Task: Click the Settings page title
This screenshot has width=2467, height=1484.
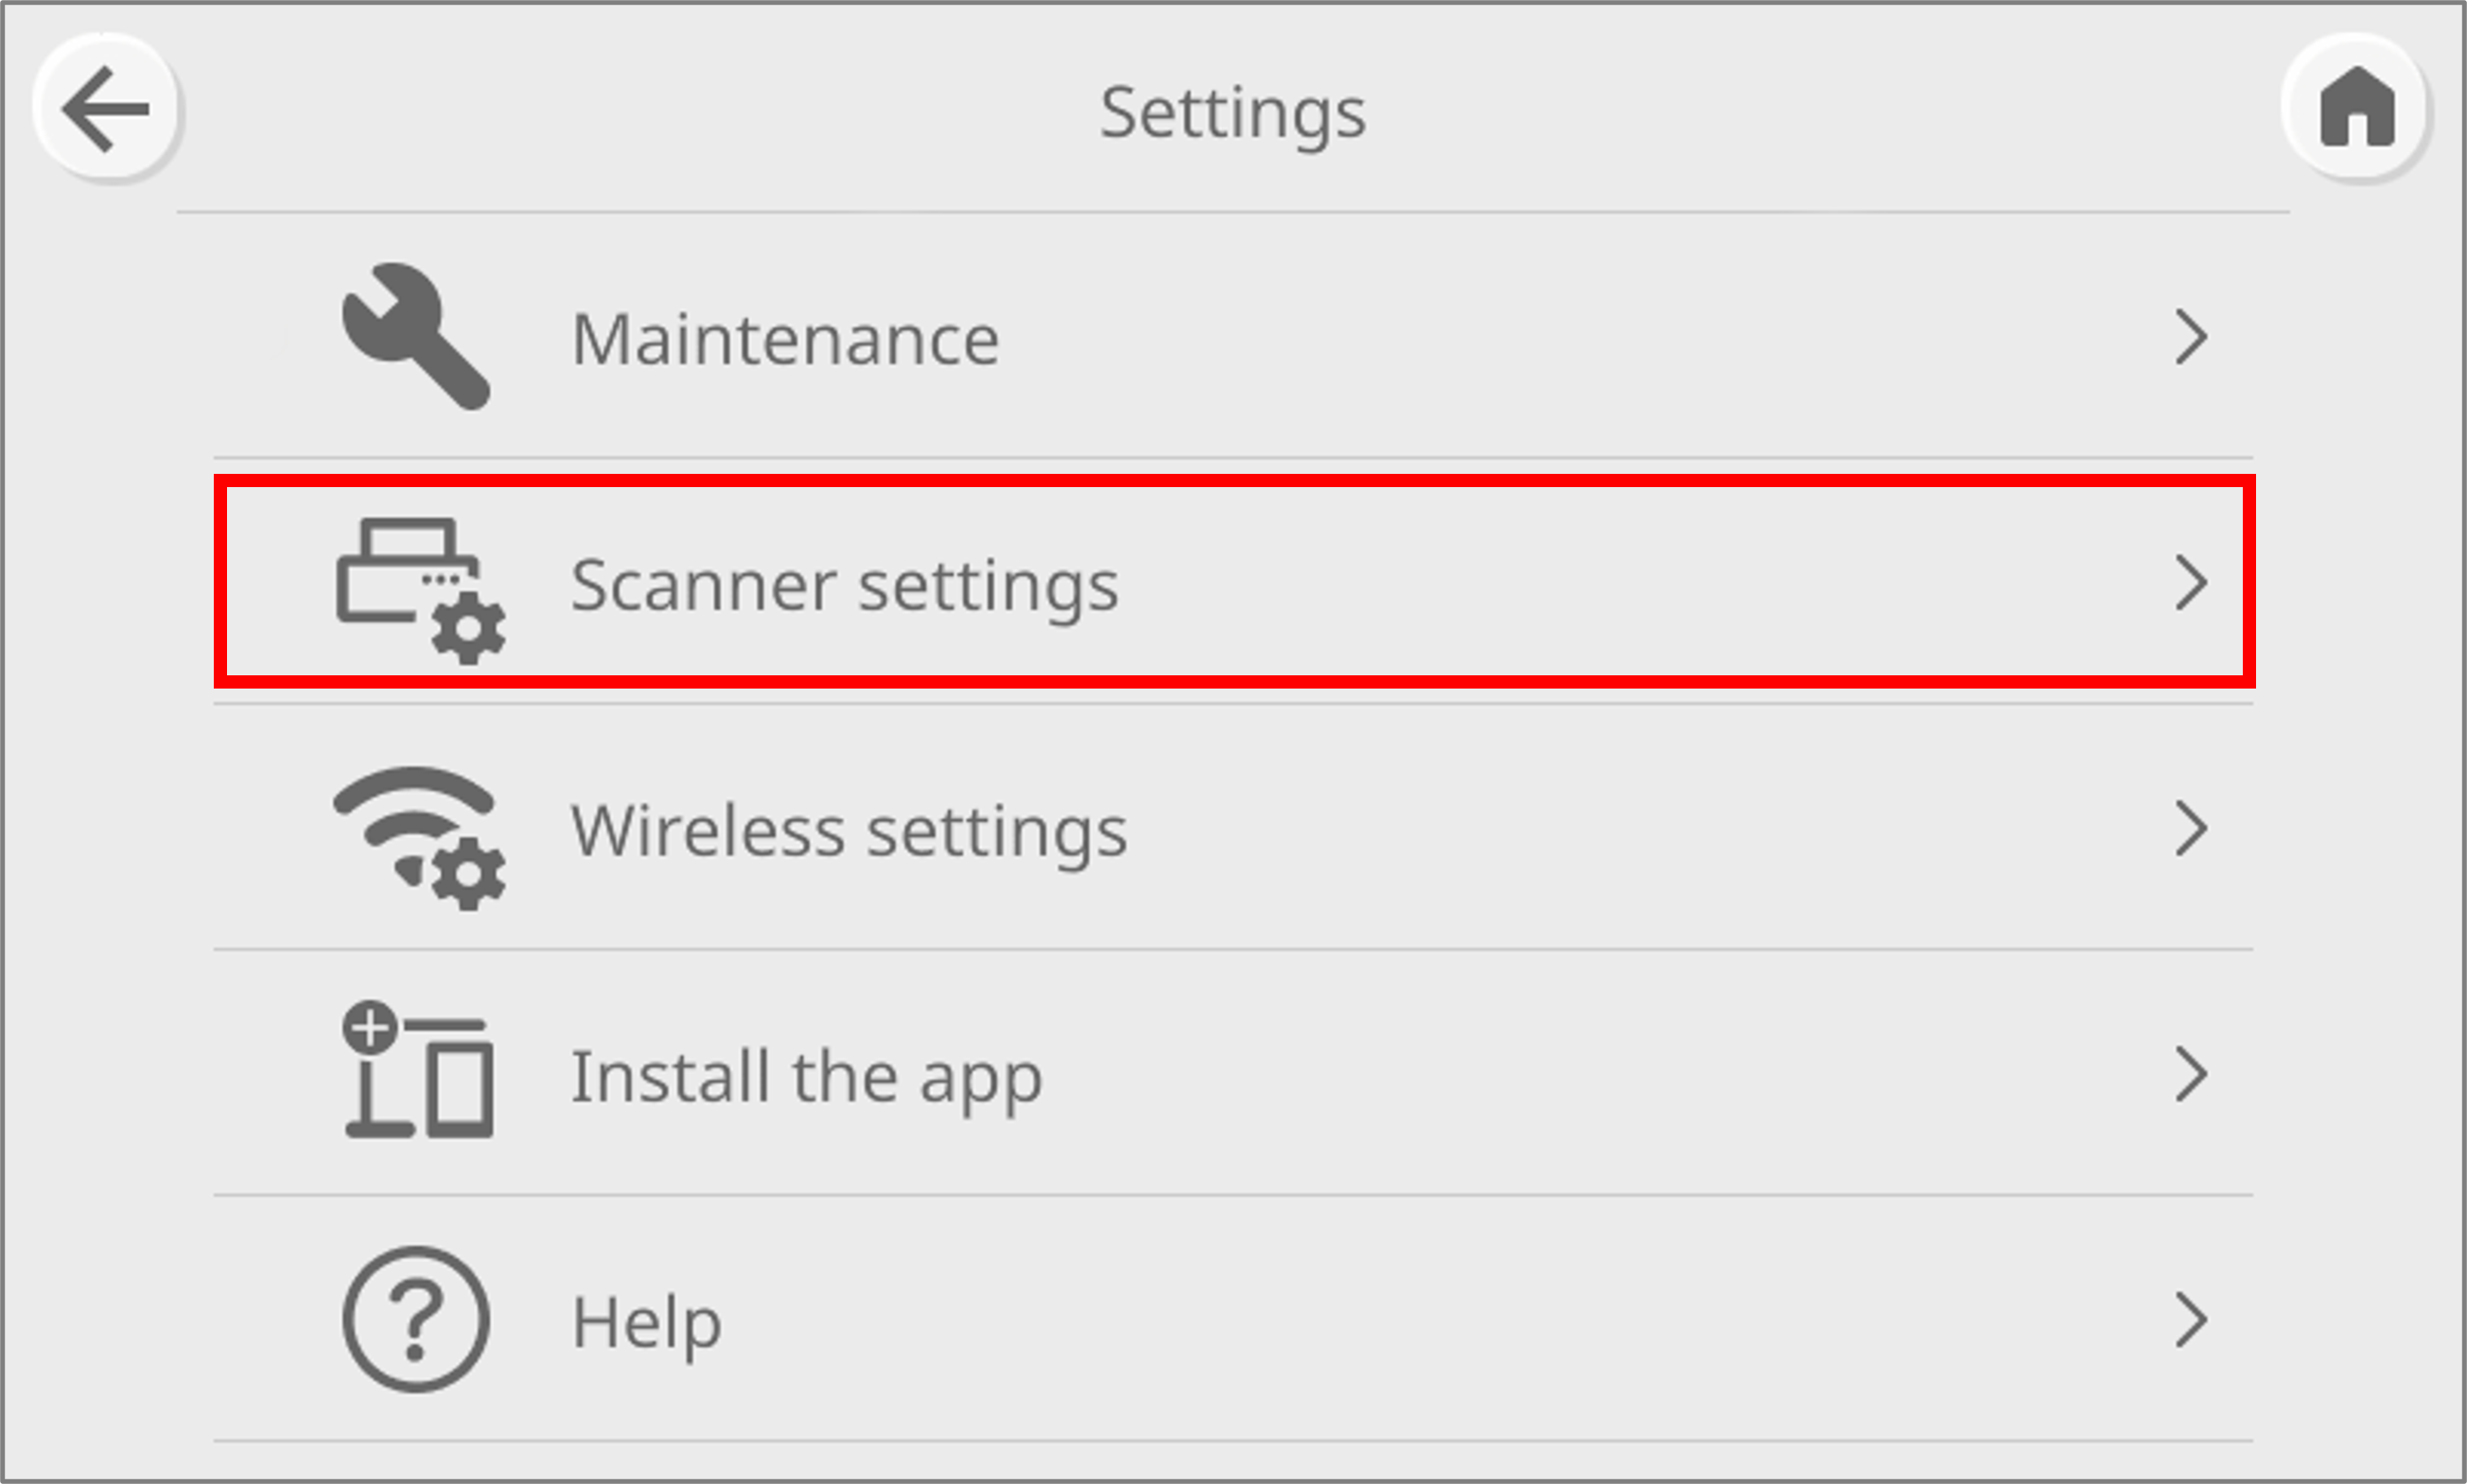Action: point(1232,112)
